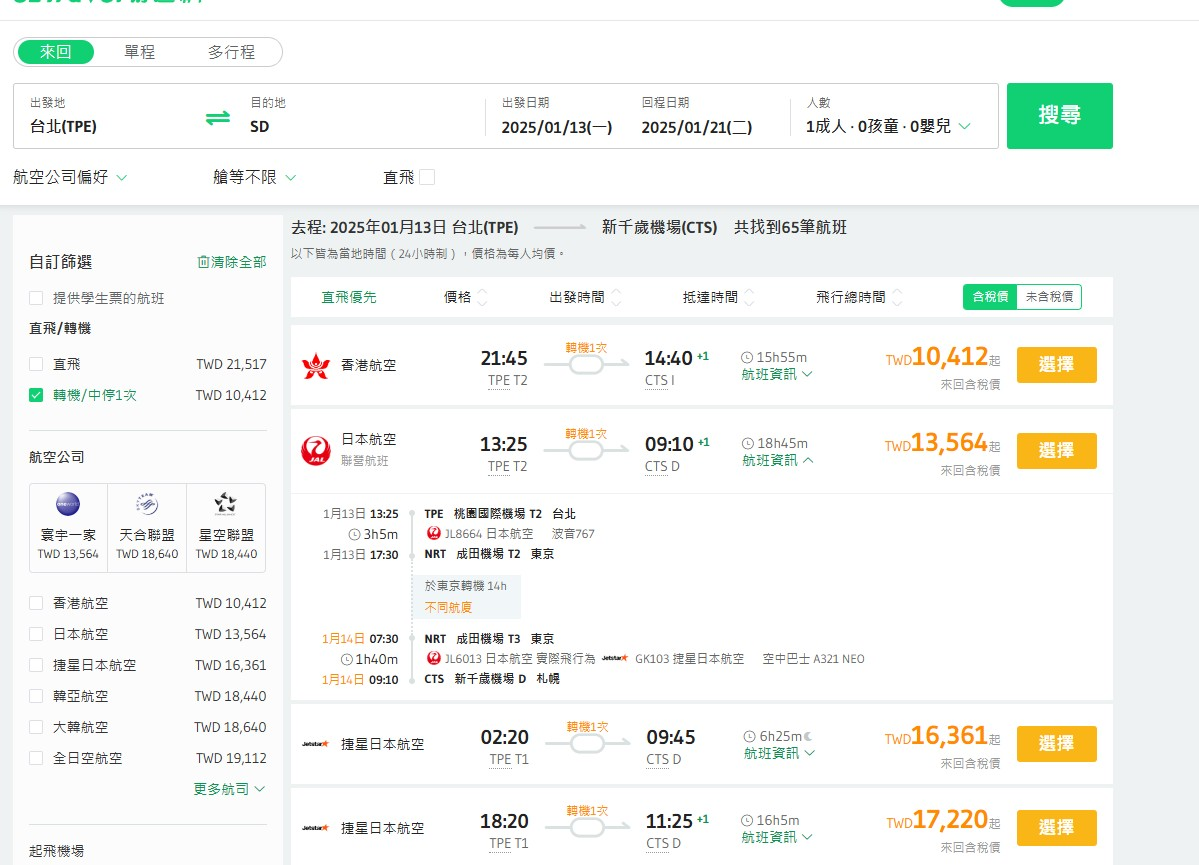The image size is (1199, 865).
Task: Click the transfer stop indicator on 21:45 flight
Action: point(587,365)
